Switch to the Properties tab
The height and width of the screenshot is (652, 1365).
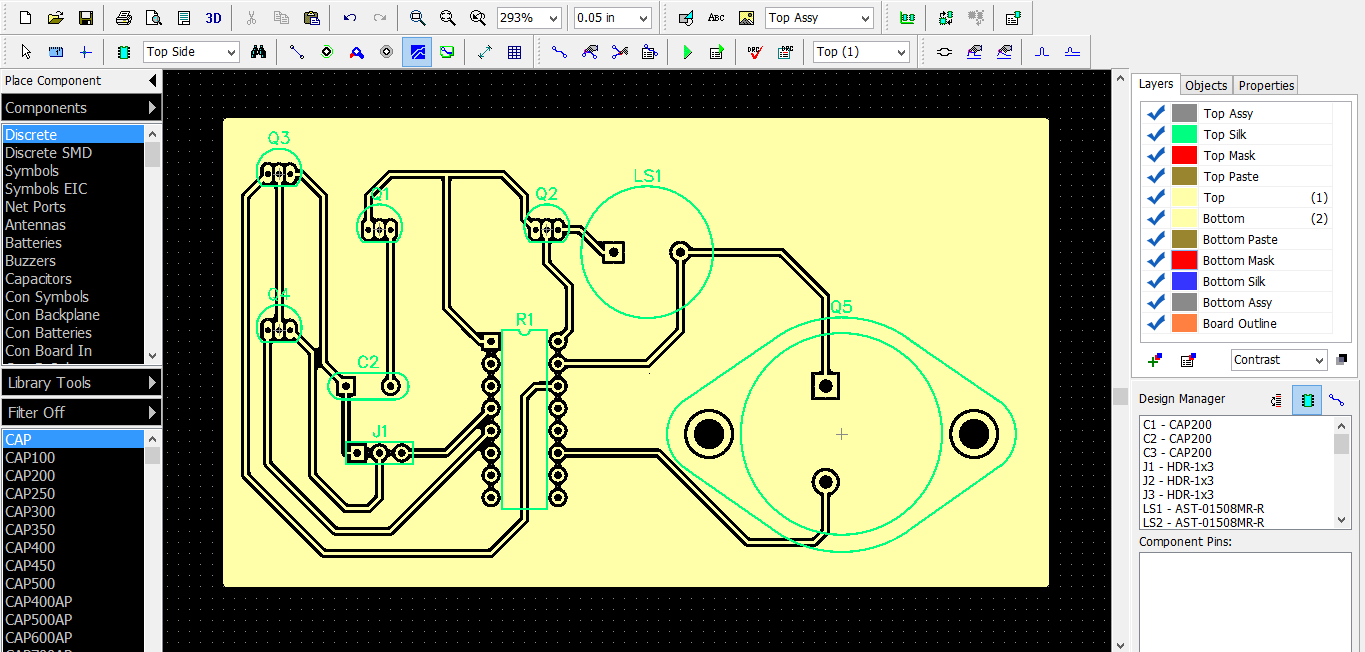coord(1264,85)
